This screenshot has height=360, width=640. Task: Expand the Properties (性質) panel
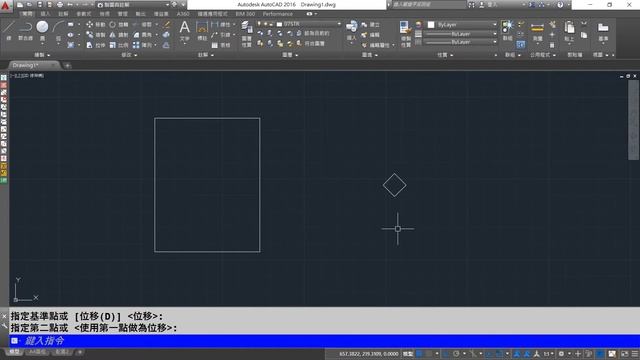coord(445,55)
